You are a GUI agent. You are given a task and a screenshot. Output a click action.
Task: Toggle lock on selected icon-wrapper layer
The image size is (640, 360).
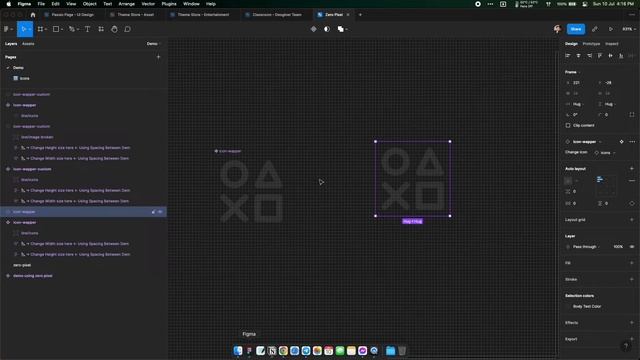tap(153, 212)
